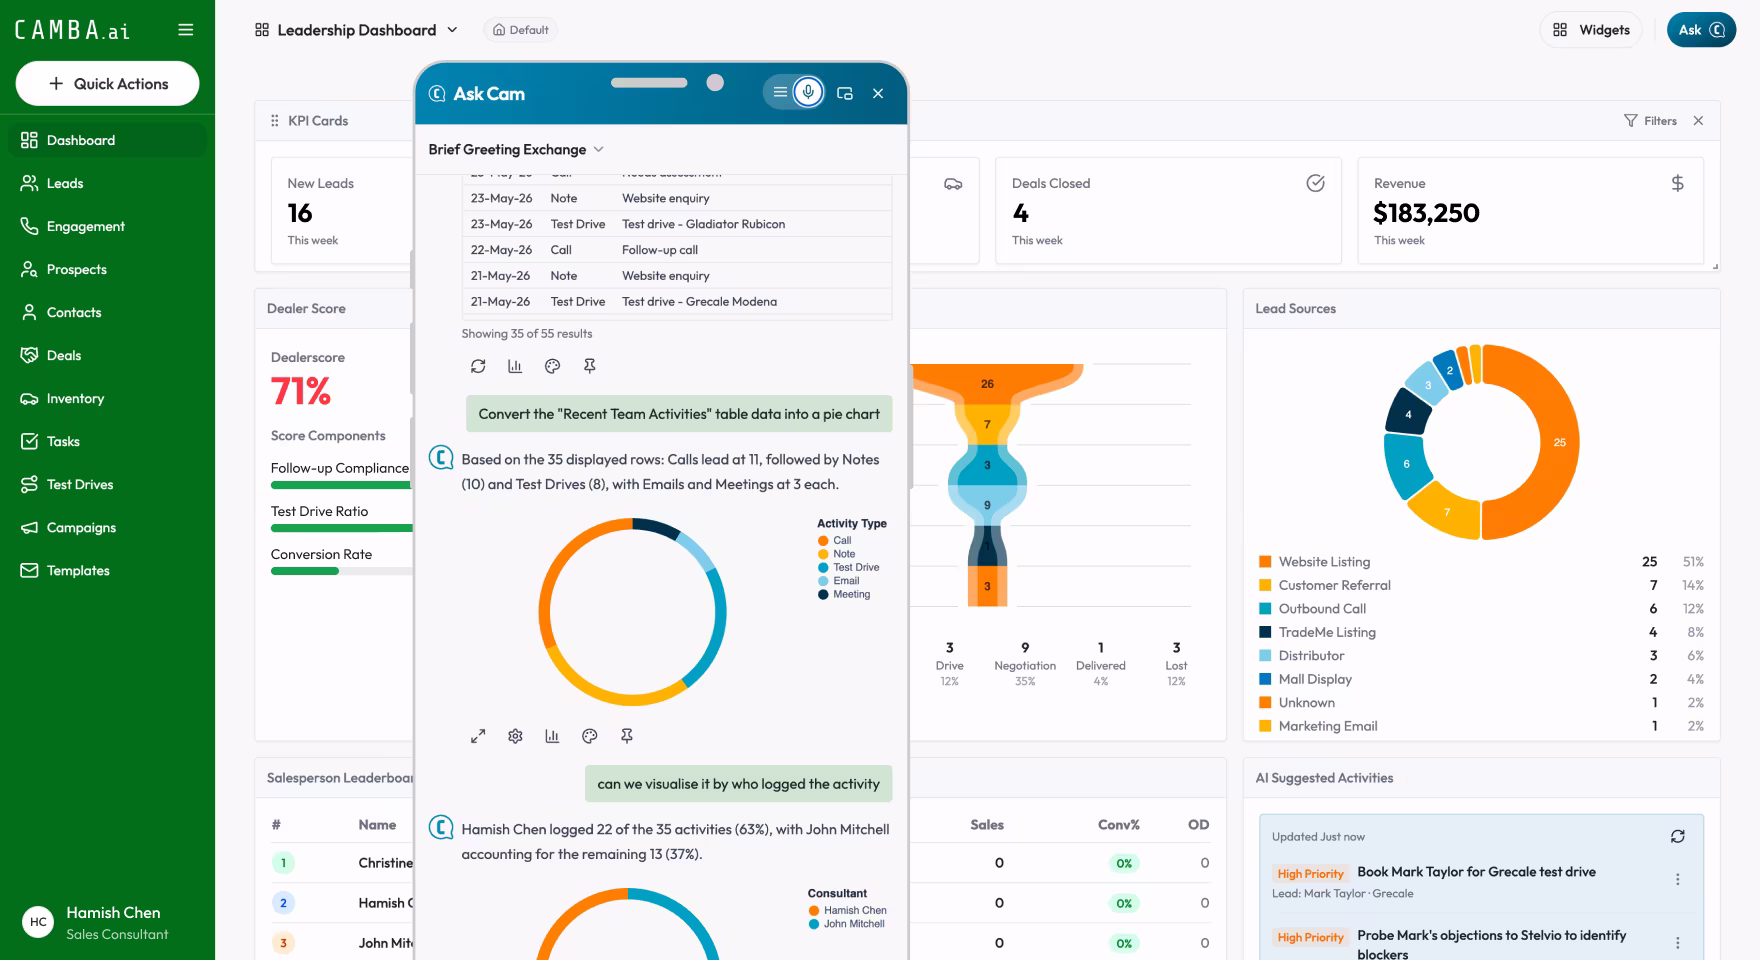This screenshot has width=1760, height=960.
Task: Click the checkmark icon on Deals Closed card
Action: coord(1316,183)
